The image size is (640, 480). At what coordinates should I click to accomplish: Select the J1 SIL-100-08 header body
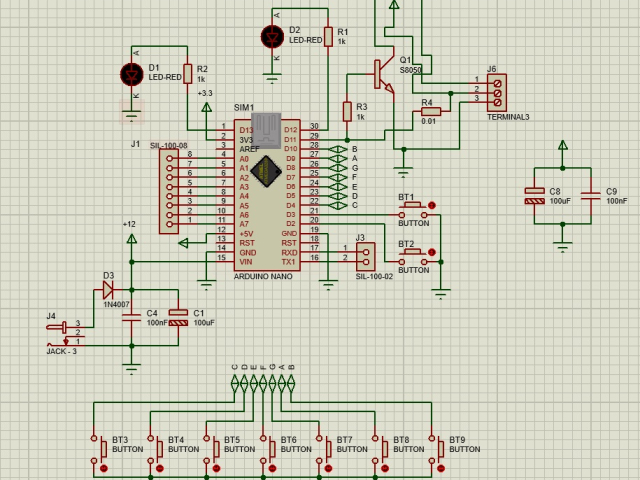point(169,191)
